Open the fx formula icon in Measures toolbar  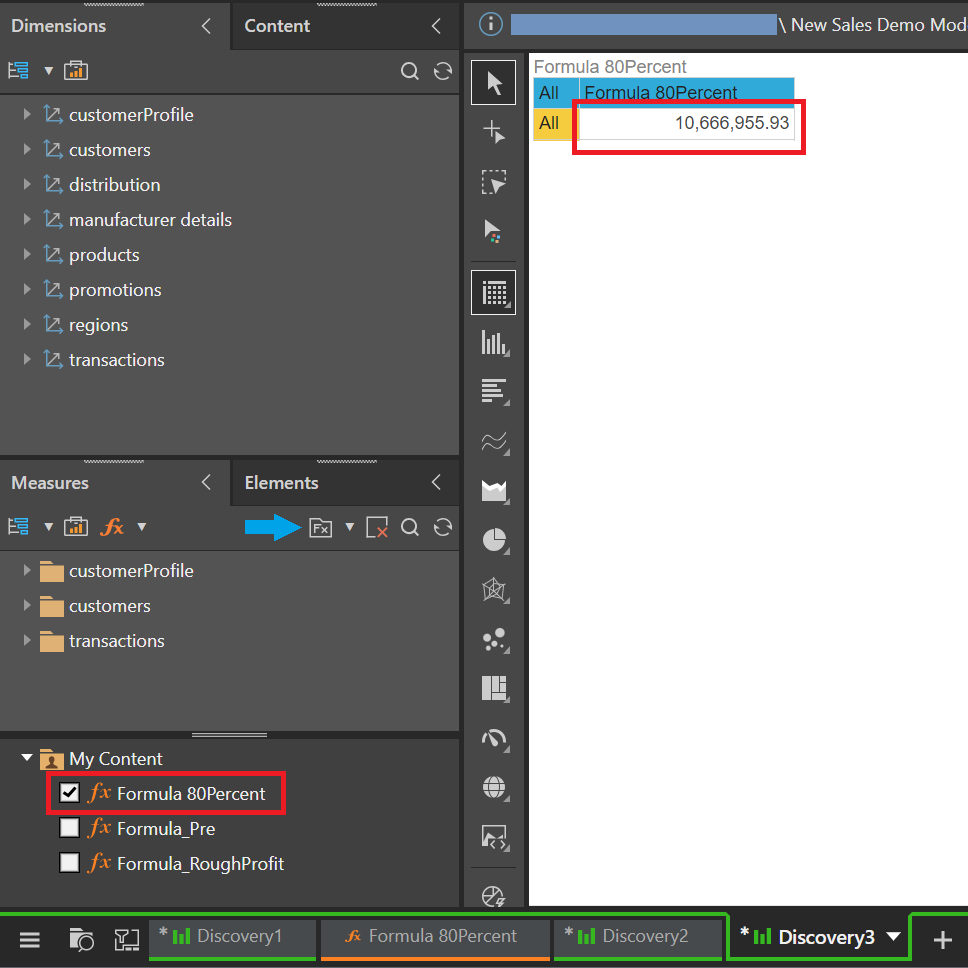pyautogui.click(x=112, y=527)
